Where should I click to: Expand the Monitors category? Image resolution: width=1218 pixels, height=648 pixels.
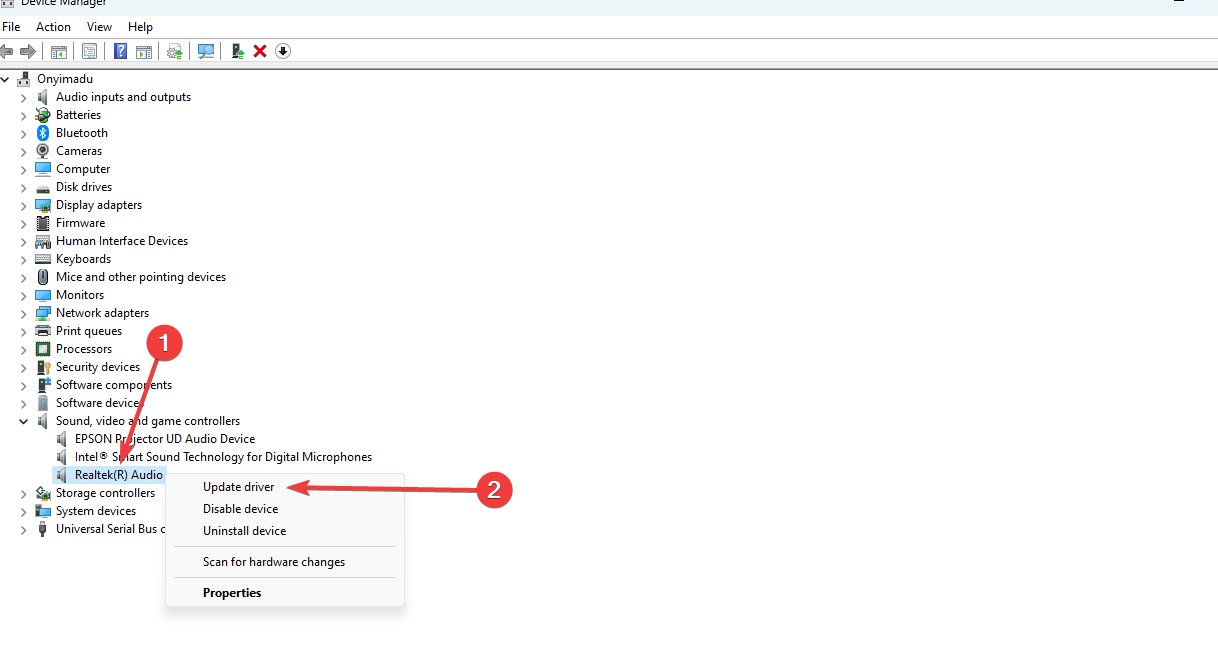tap(24, 295)
